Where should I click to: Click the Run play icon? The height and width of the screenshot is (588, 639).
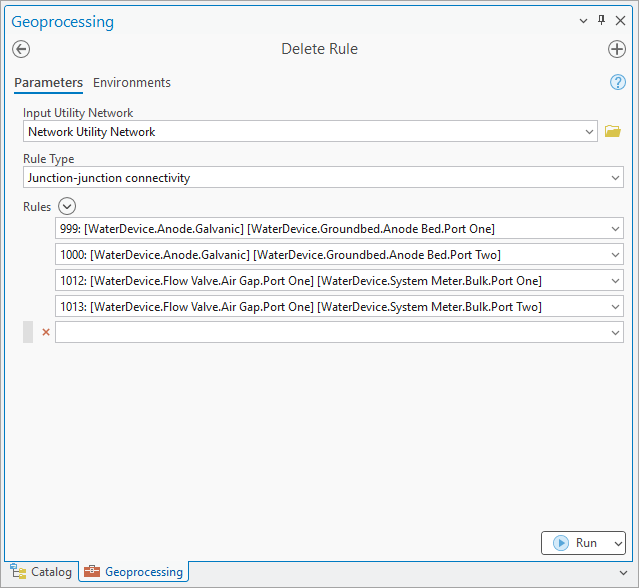[x=560, y=543]
